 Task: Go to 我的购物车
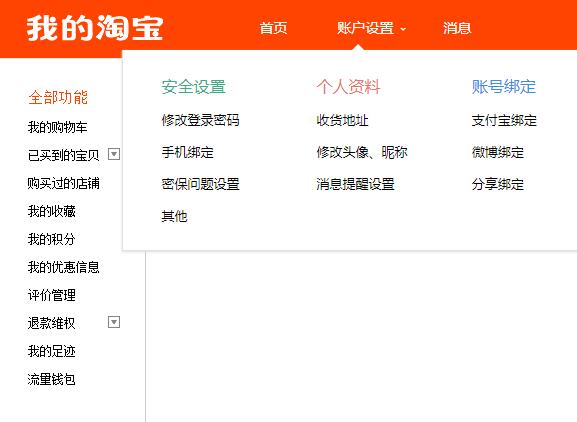coord(57,127)
